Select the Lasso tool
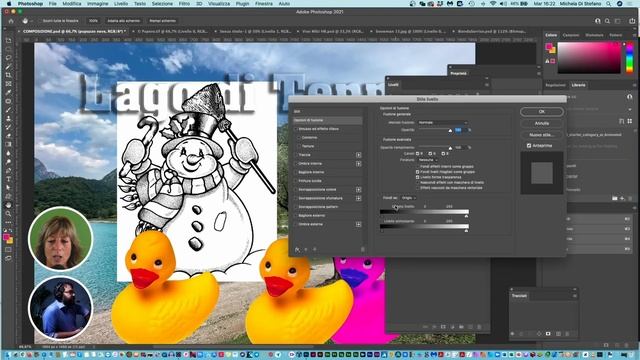The width and height of the screenshot is (640, 360). [8, 58]
